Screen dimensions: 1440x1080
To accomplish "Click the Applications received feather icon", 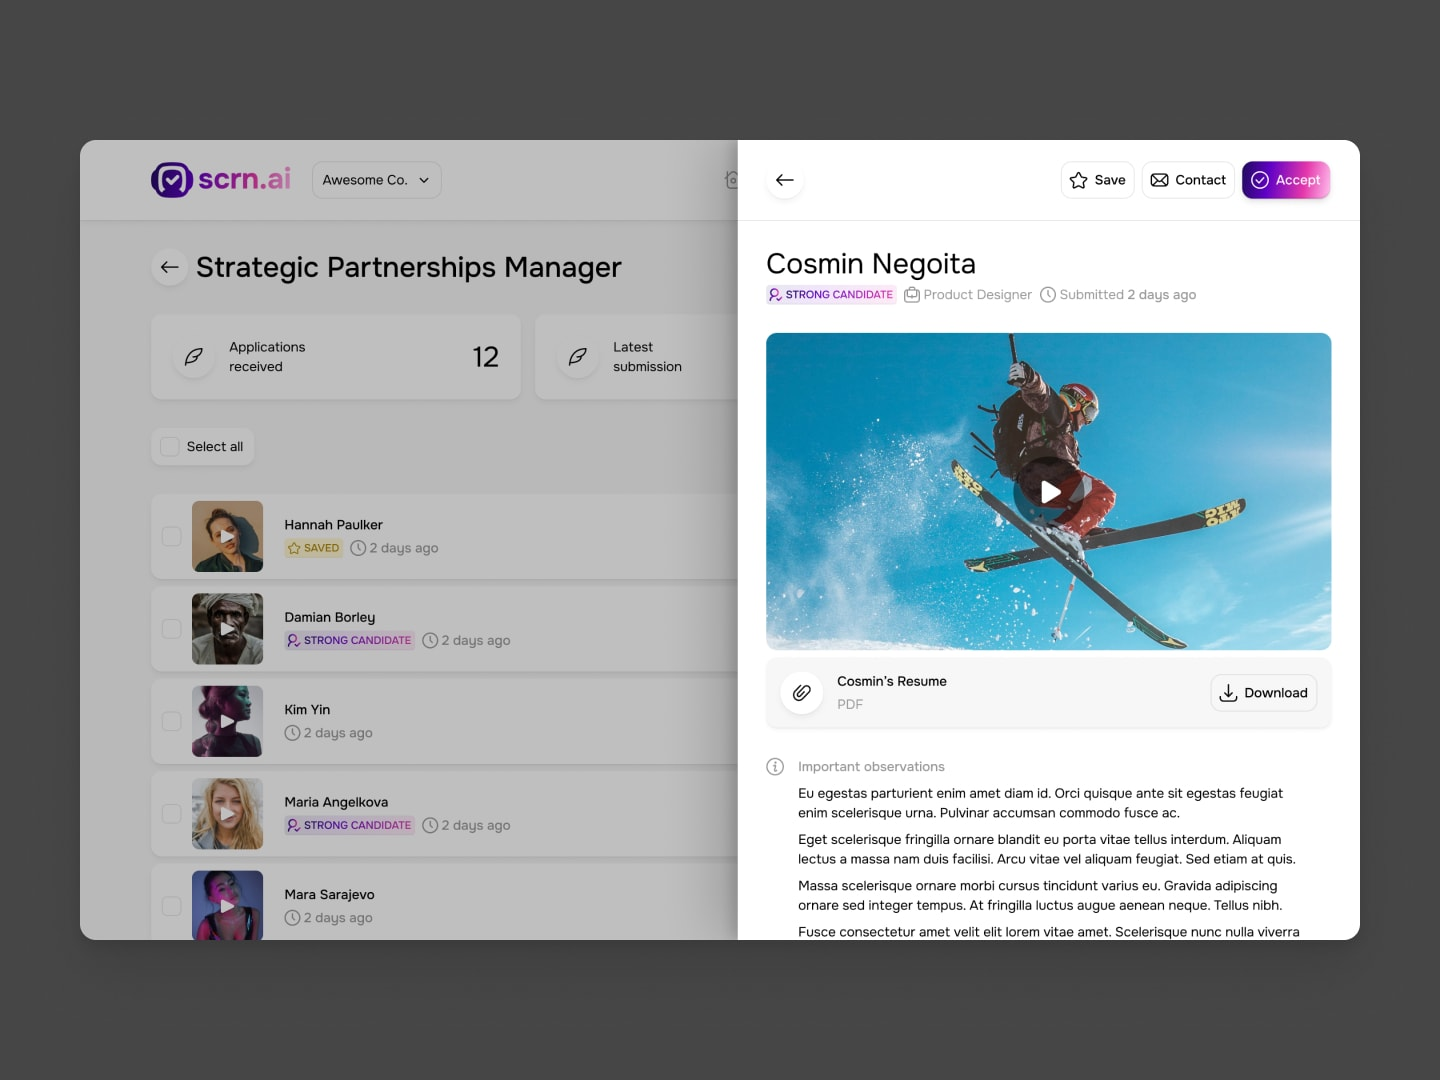I will (194, 357).
